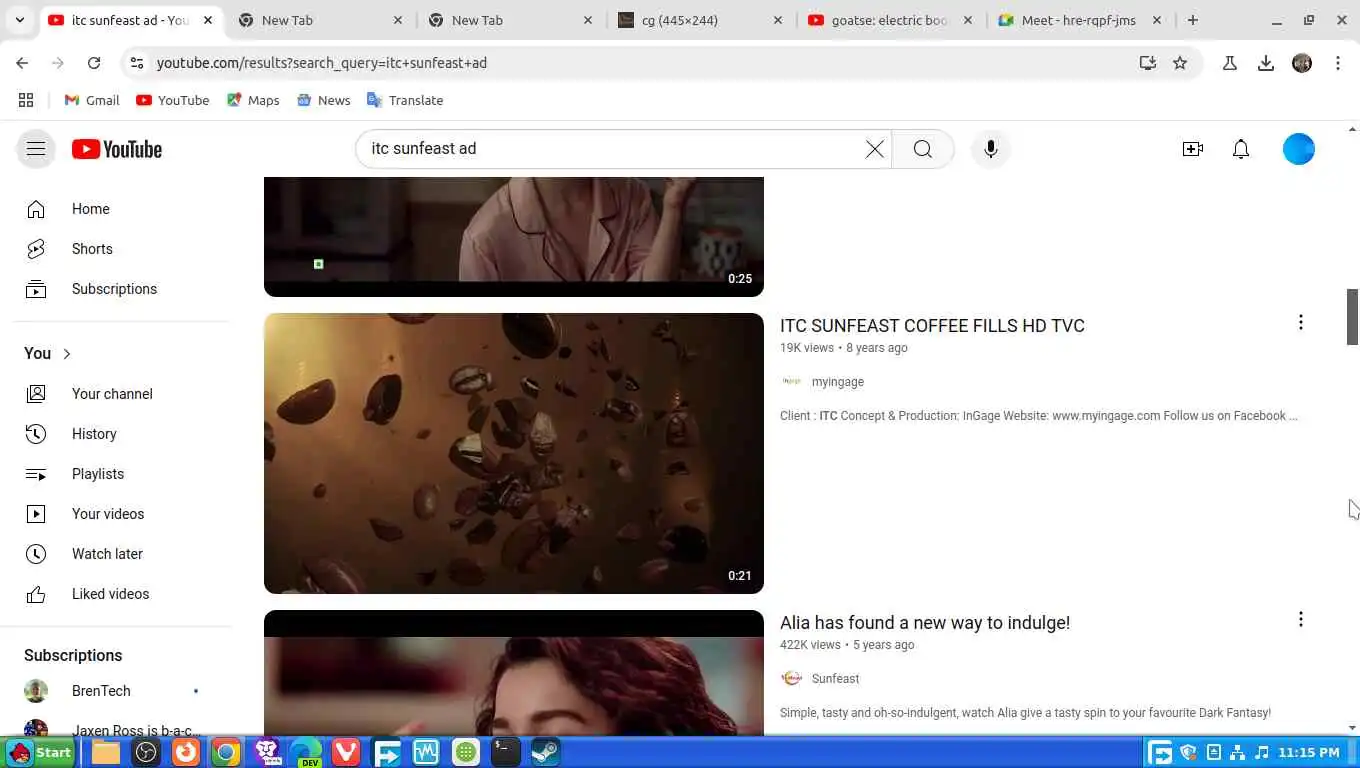Open Alia has found a new way title
This screenshot has width=1360, height=768.
pos(925,623)
